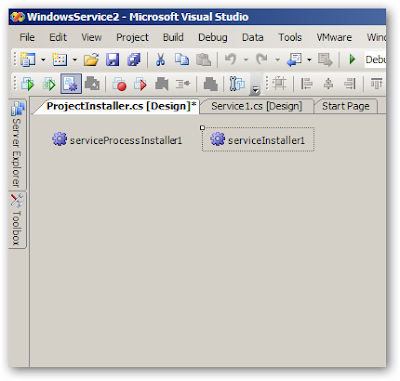Viewport: 400px width, 381px height.
Task: Expand the Add New Item dropdown arrow
Action: 75,60
